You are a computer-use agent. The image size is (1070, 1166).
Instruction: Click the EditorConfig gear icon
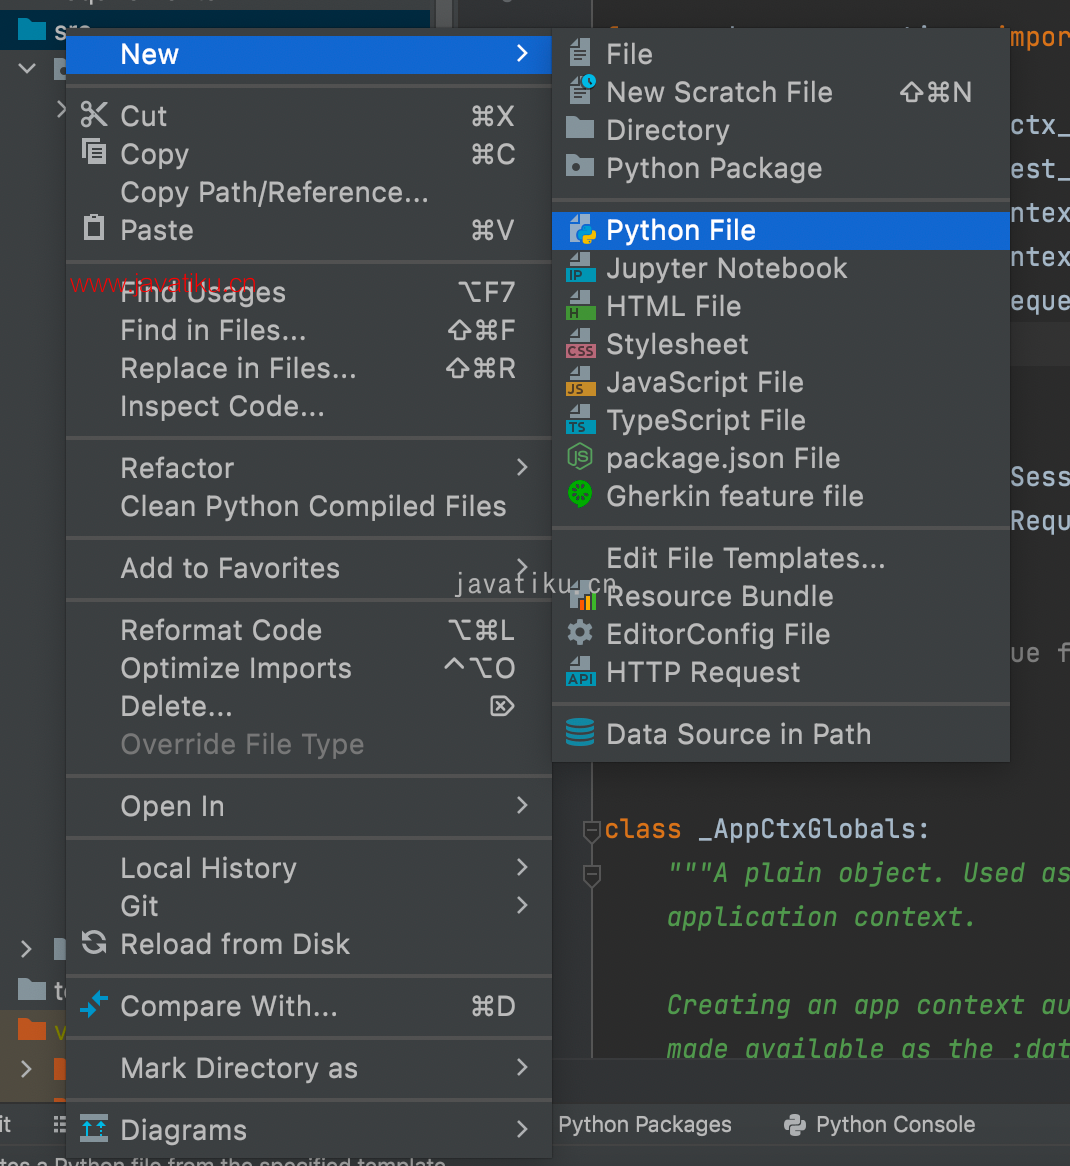click(580, 633)
